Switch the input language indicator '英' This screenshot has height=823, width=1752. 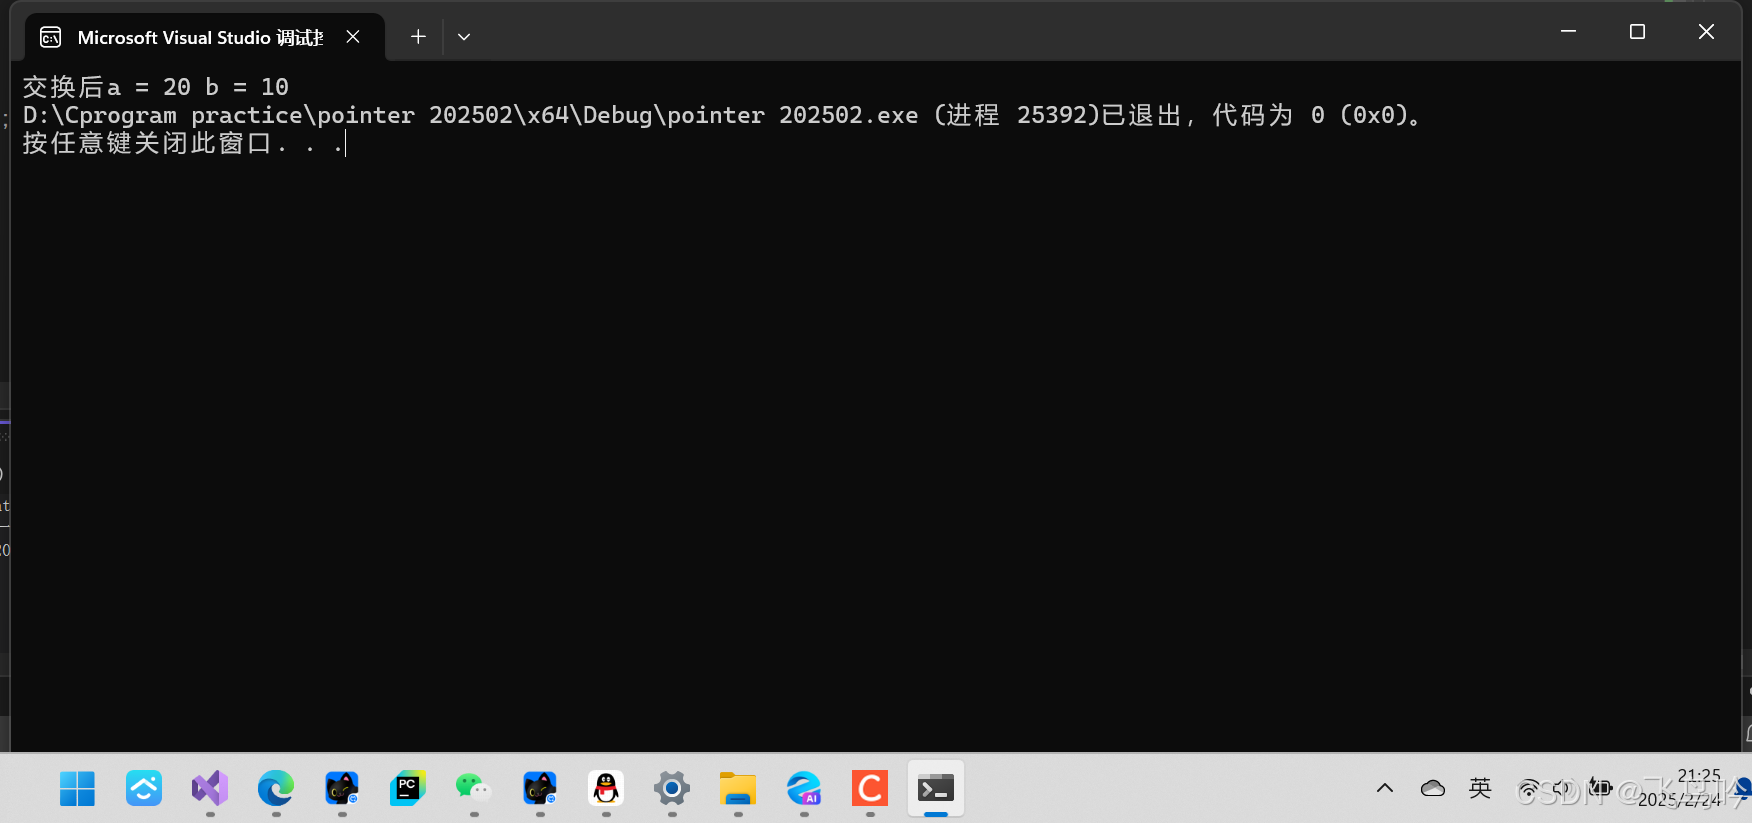1480,789
